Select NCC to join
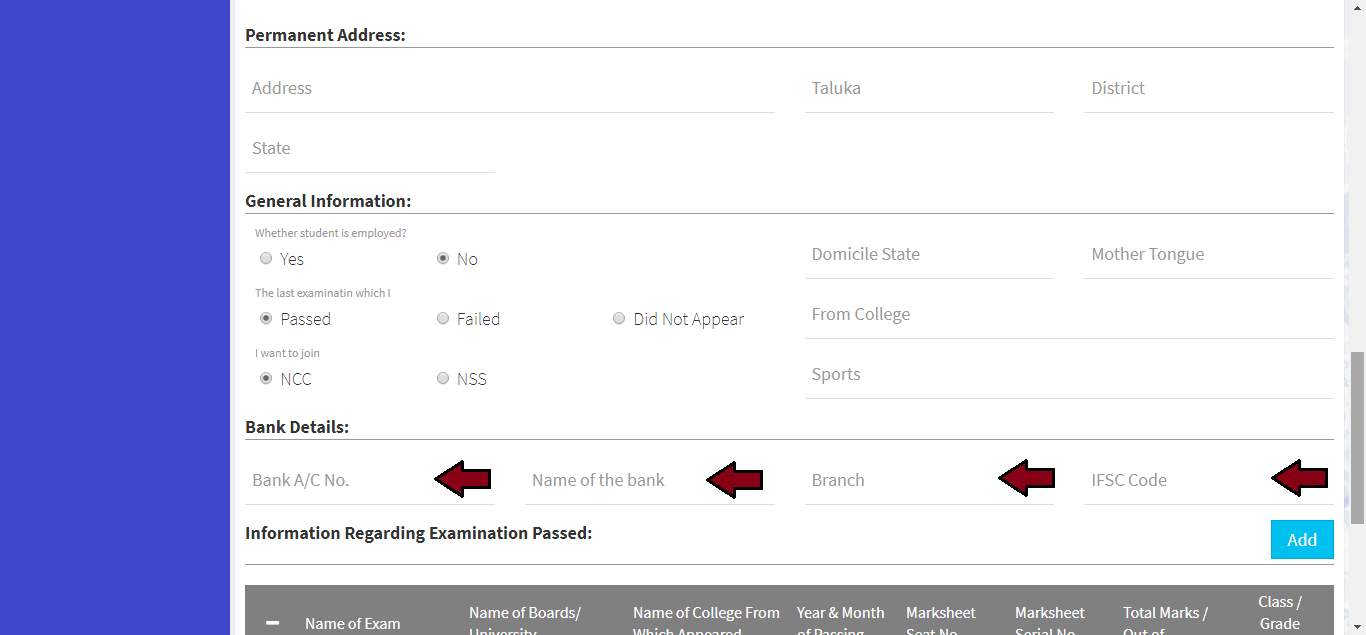The width and height of the screenshot is (1366, 635). (x=266, y=379)
